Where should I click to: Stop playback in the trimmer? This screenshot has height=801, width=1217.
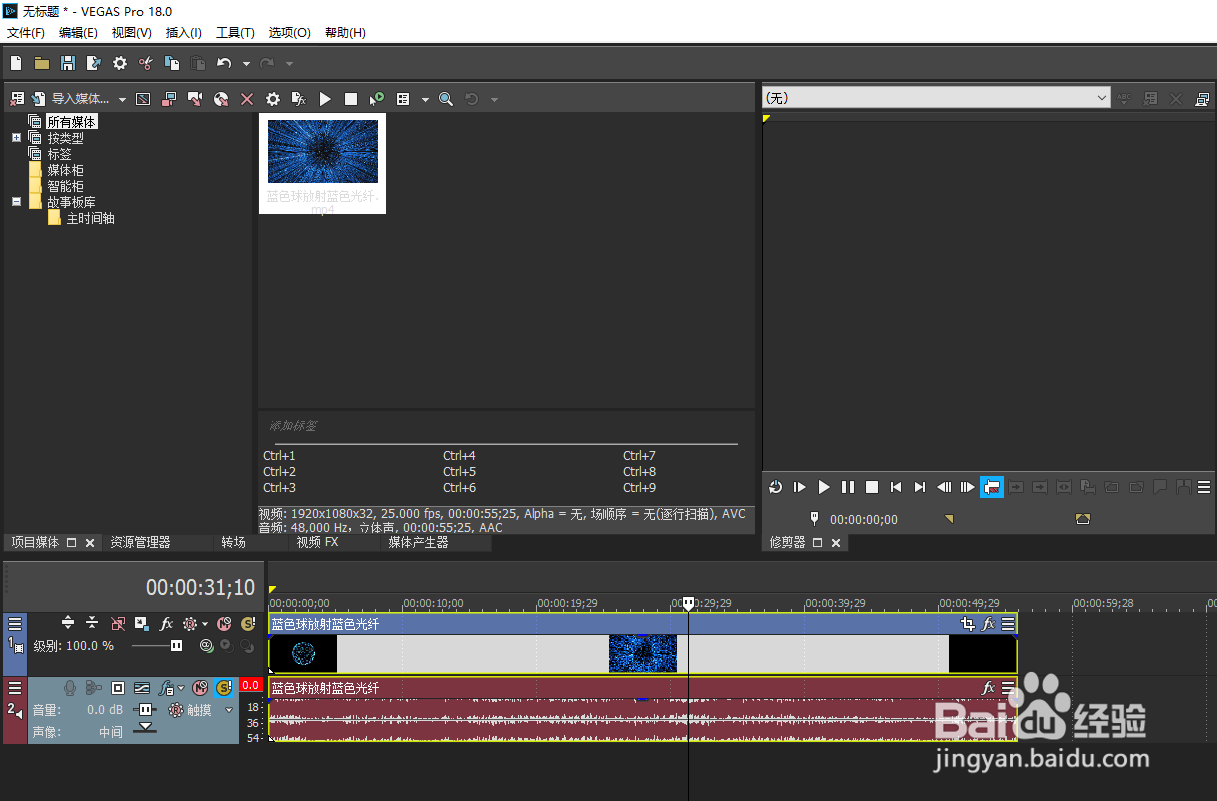coord(872,487)
